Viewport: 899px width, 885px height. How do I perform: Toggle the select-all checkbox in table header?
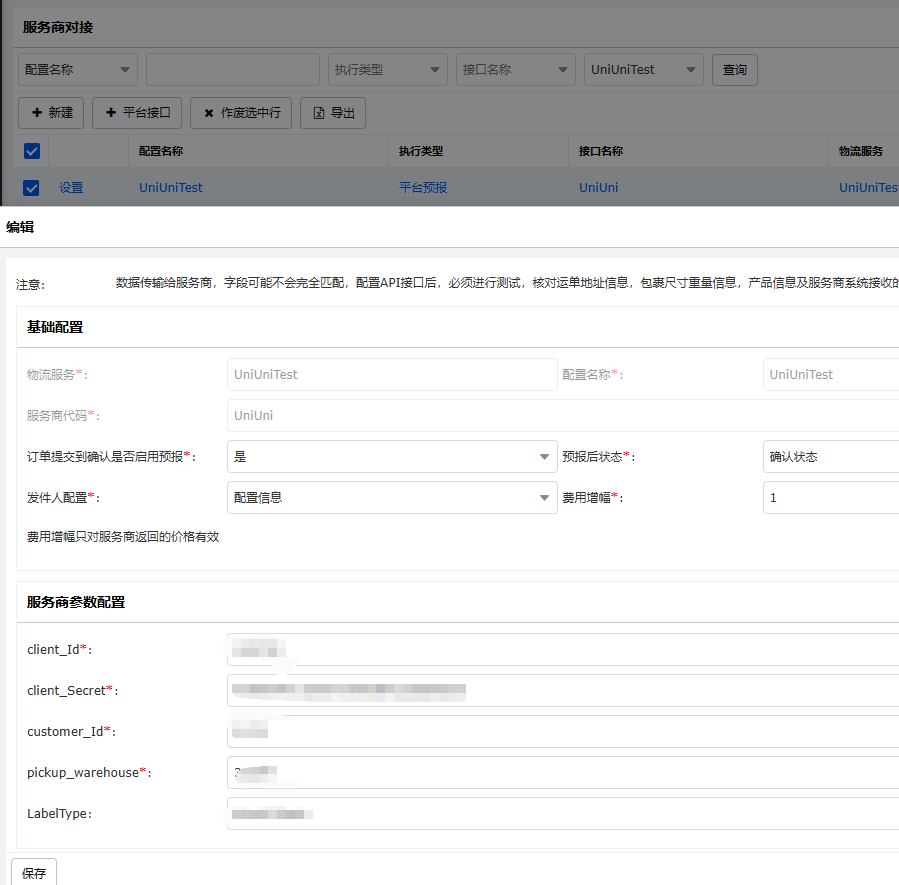click(32, 151)
